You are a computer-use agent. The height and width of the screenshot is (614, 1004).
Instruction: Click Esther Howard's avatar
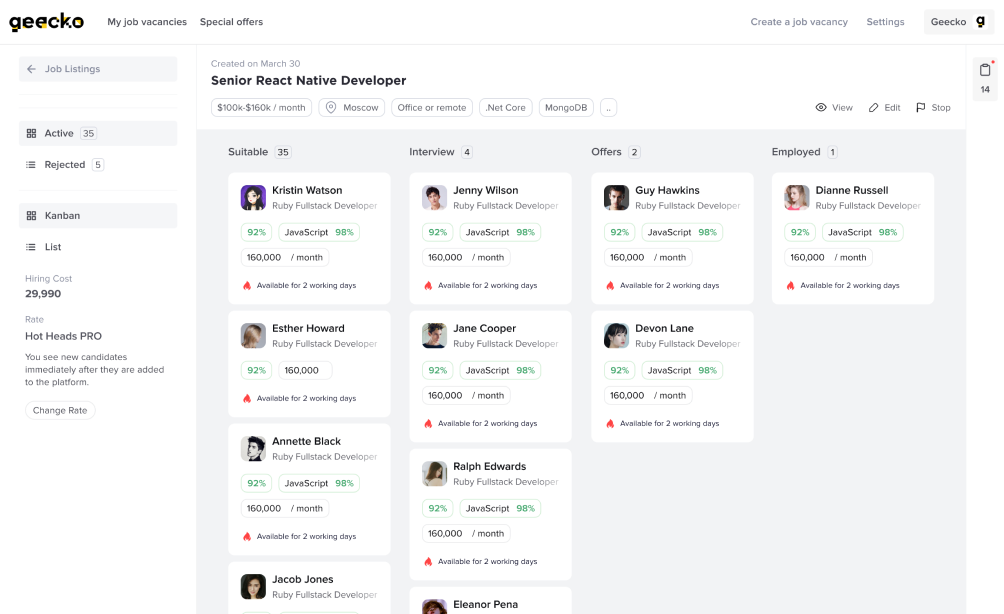[x=253, y=335]
